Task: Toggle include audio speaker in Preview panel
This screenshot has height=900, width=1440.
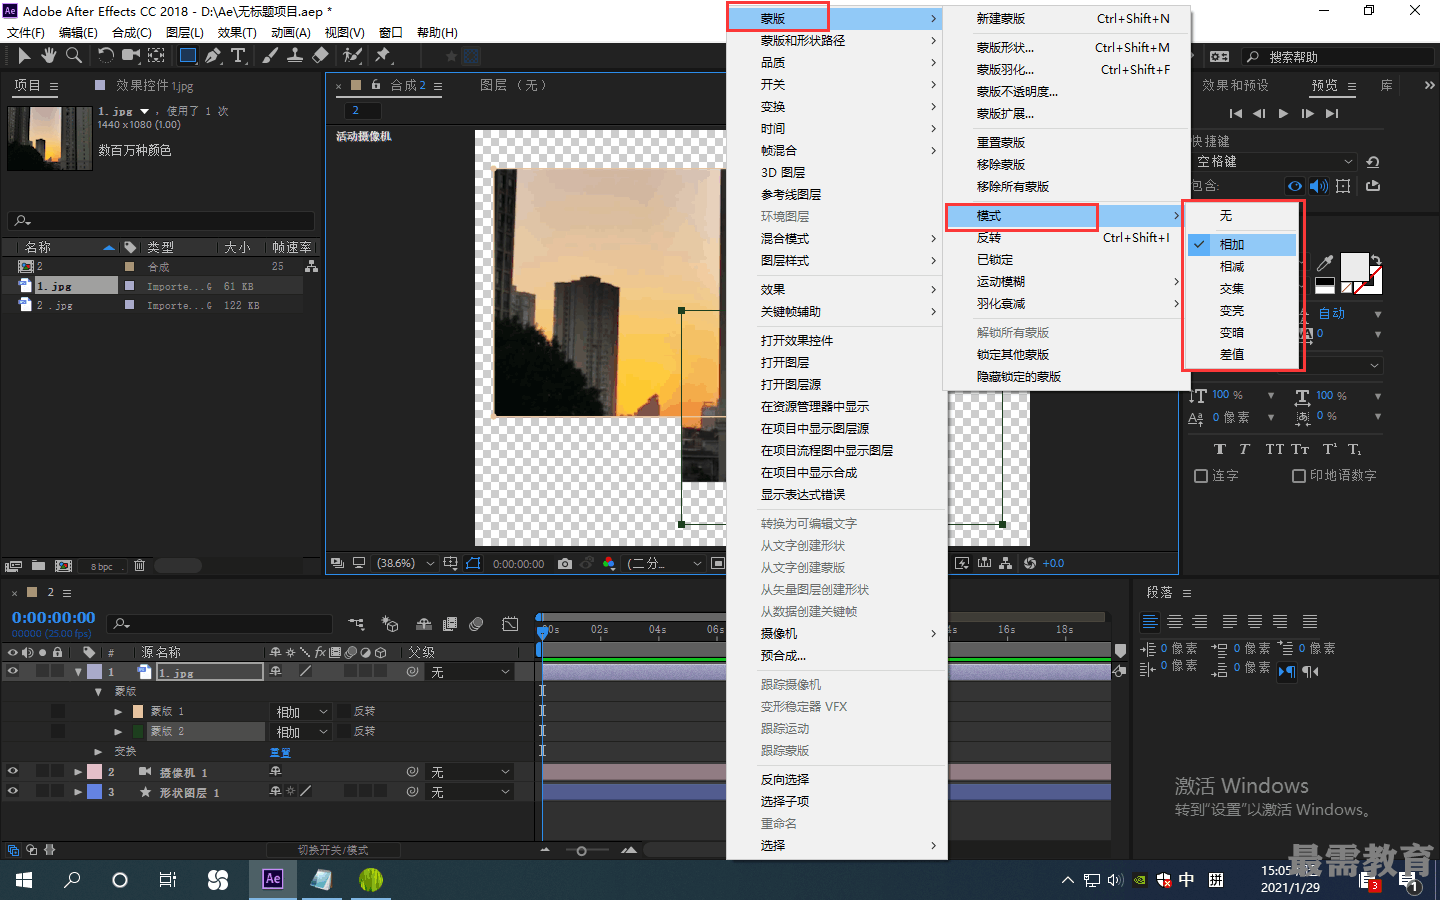Action: 1319,186
